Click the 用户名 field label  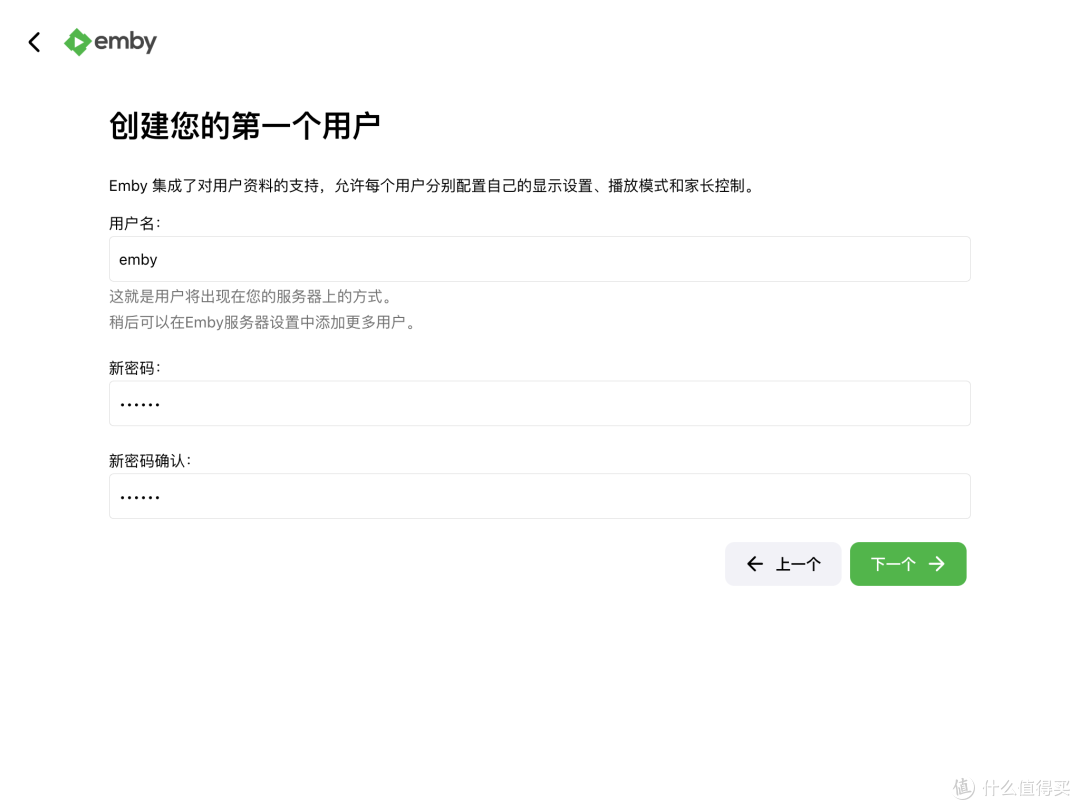(133, 223)
